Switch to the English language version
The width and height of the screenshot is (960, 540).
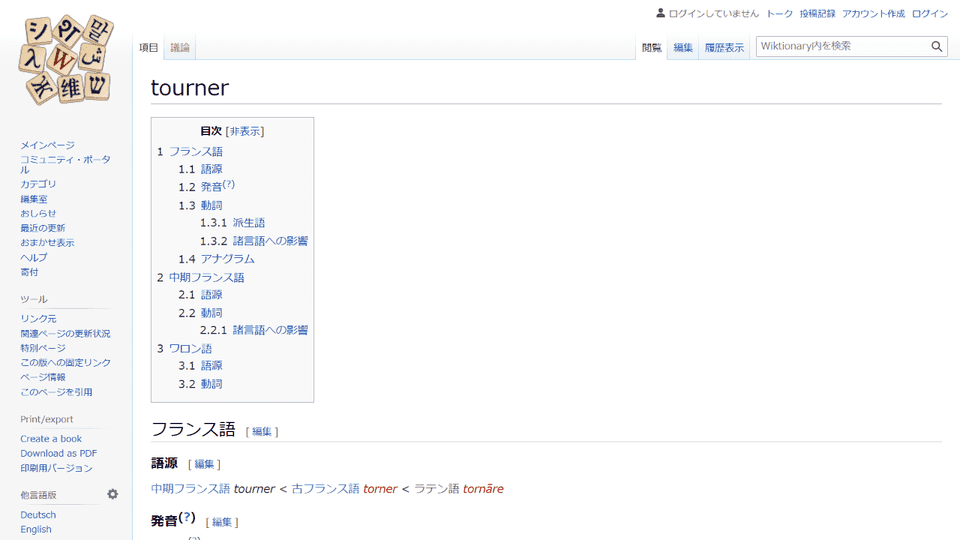[x=36, y=529]
